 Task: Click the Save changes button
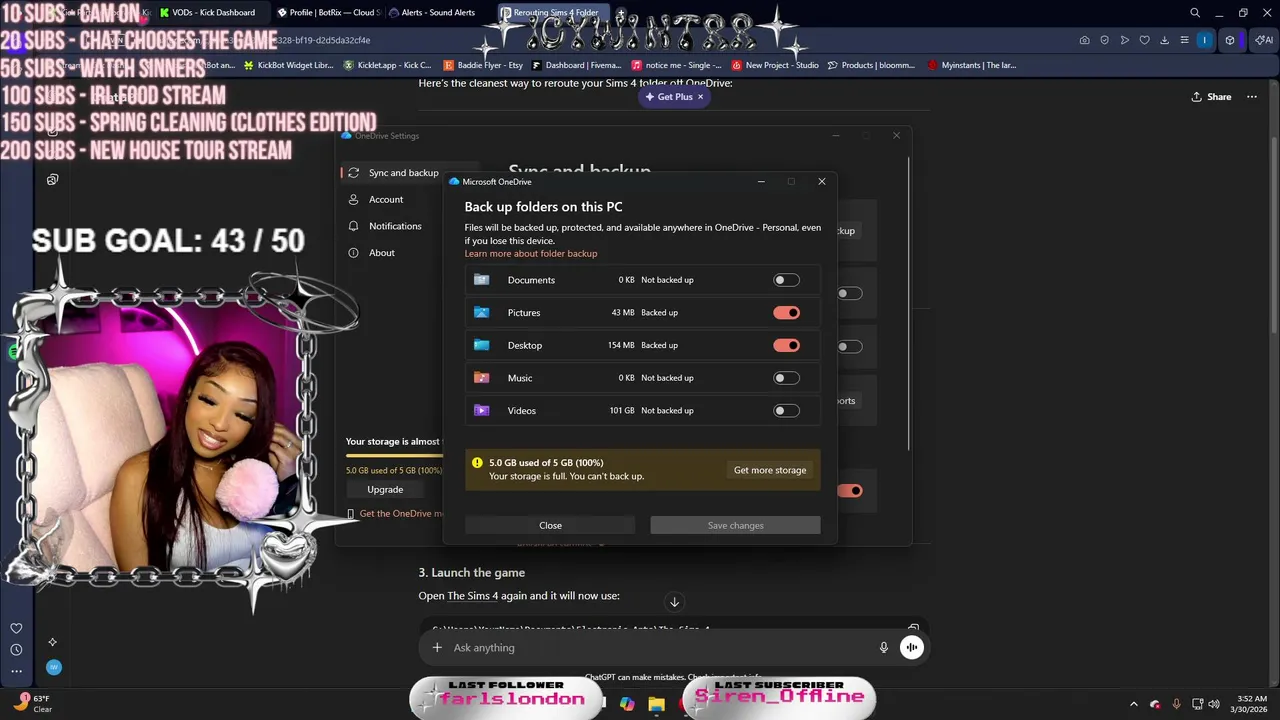click(735, 525)
